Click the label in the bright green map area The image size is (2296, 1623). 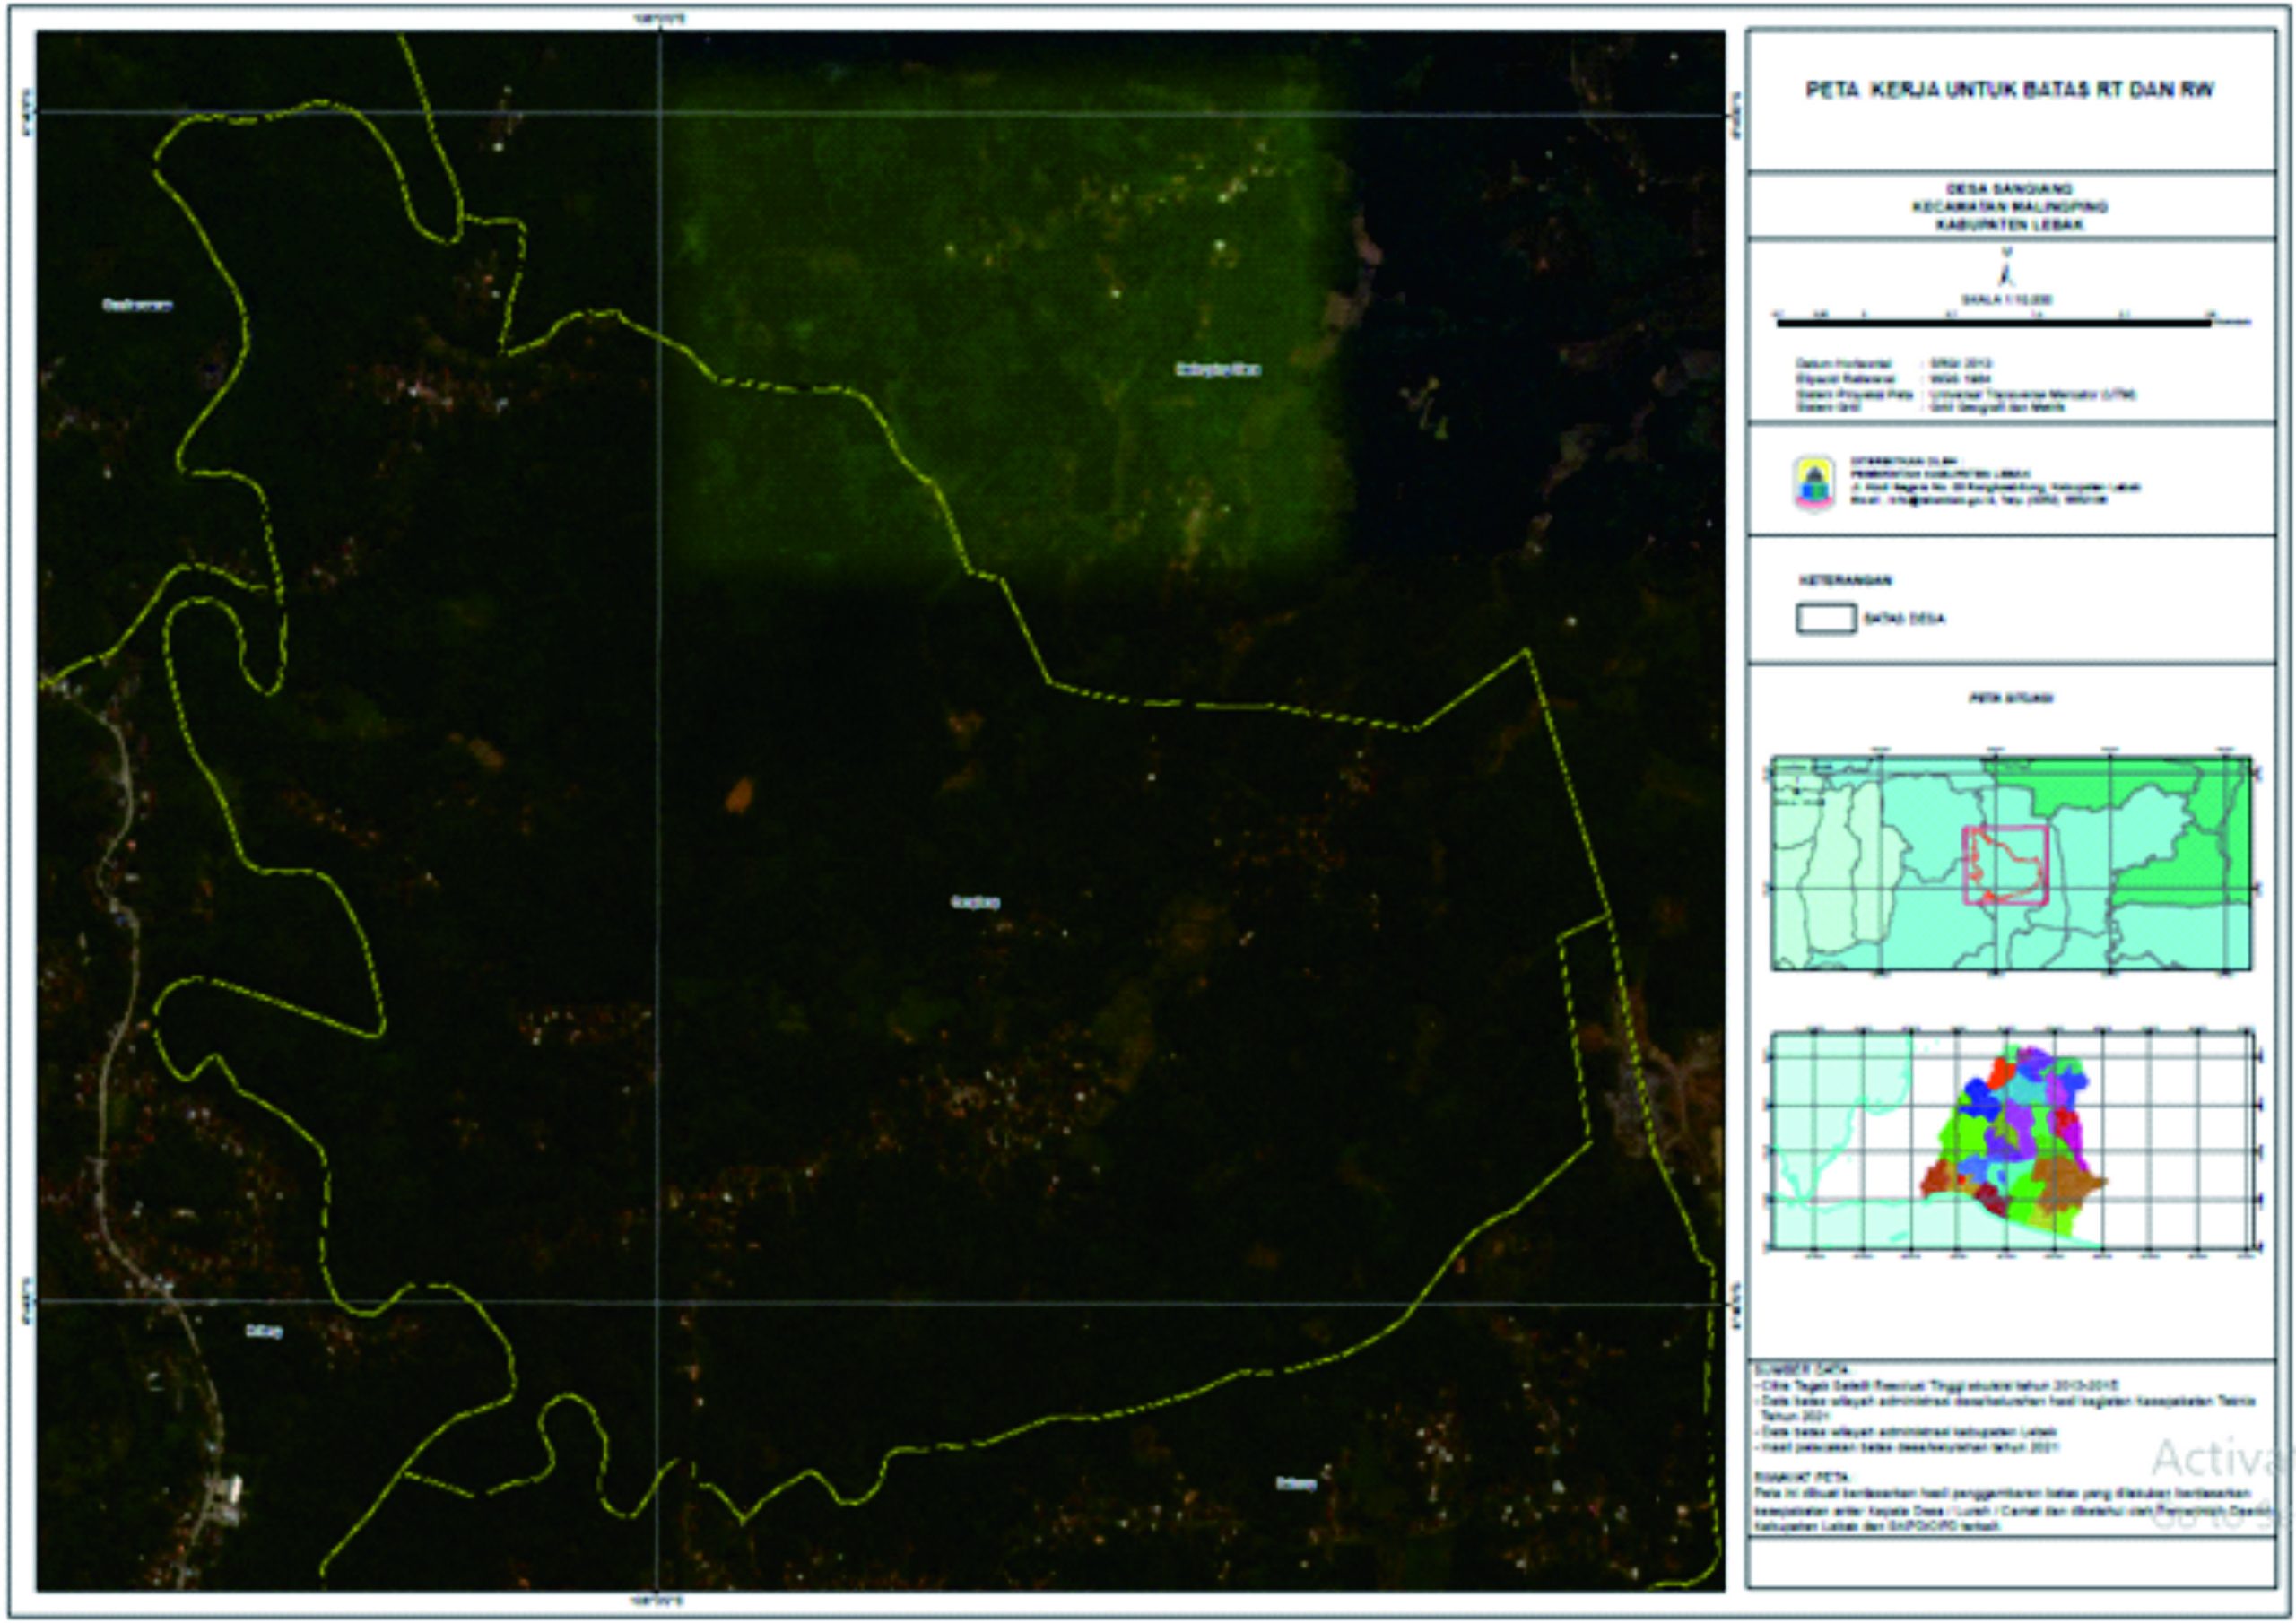pyautogui.click(x=1217, y=370)
